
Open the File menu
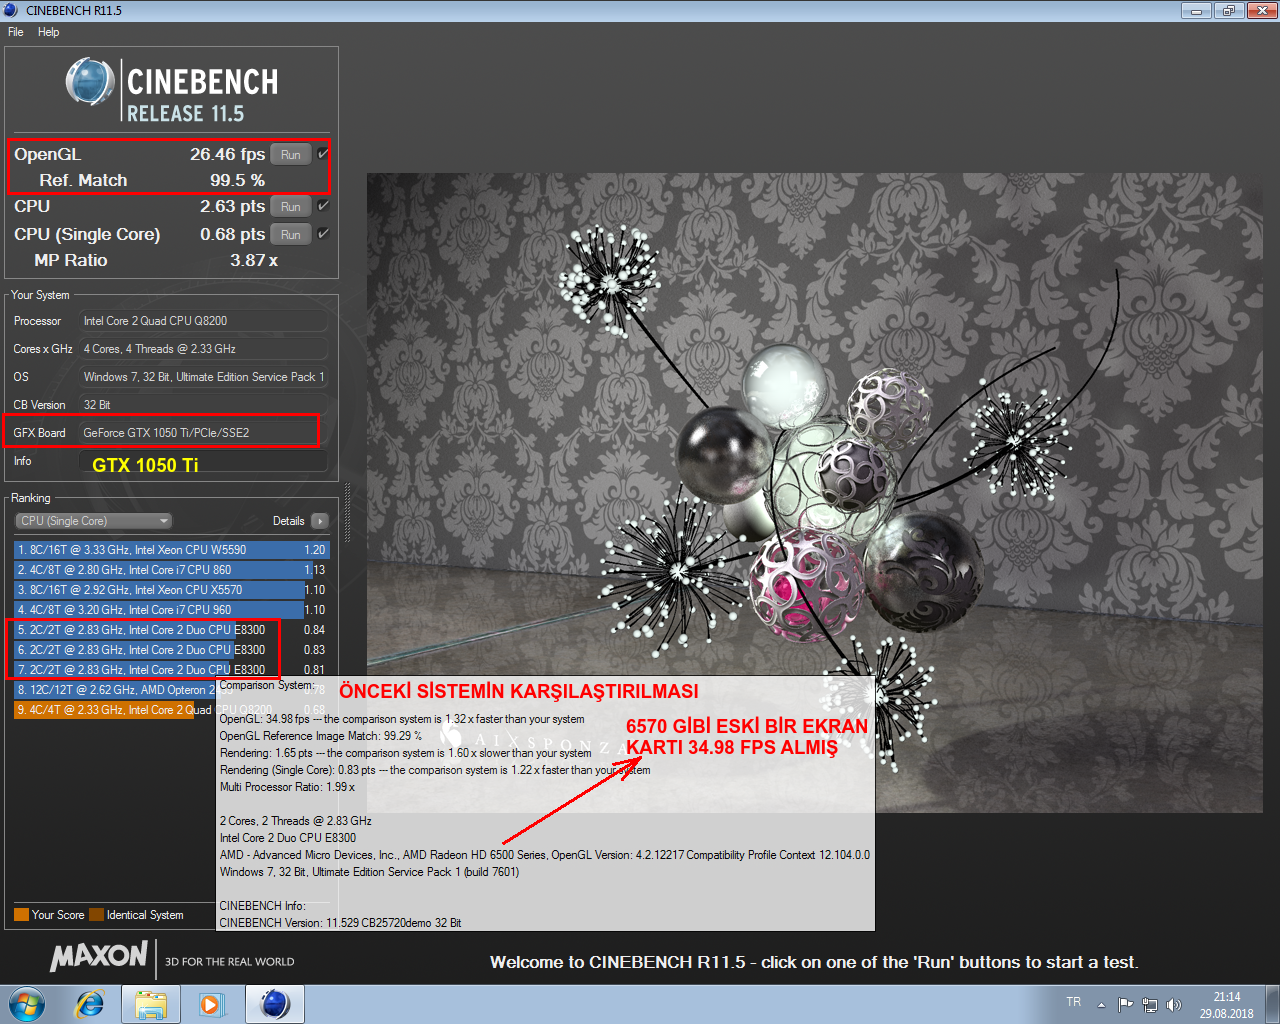click(x=15, y=32)
